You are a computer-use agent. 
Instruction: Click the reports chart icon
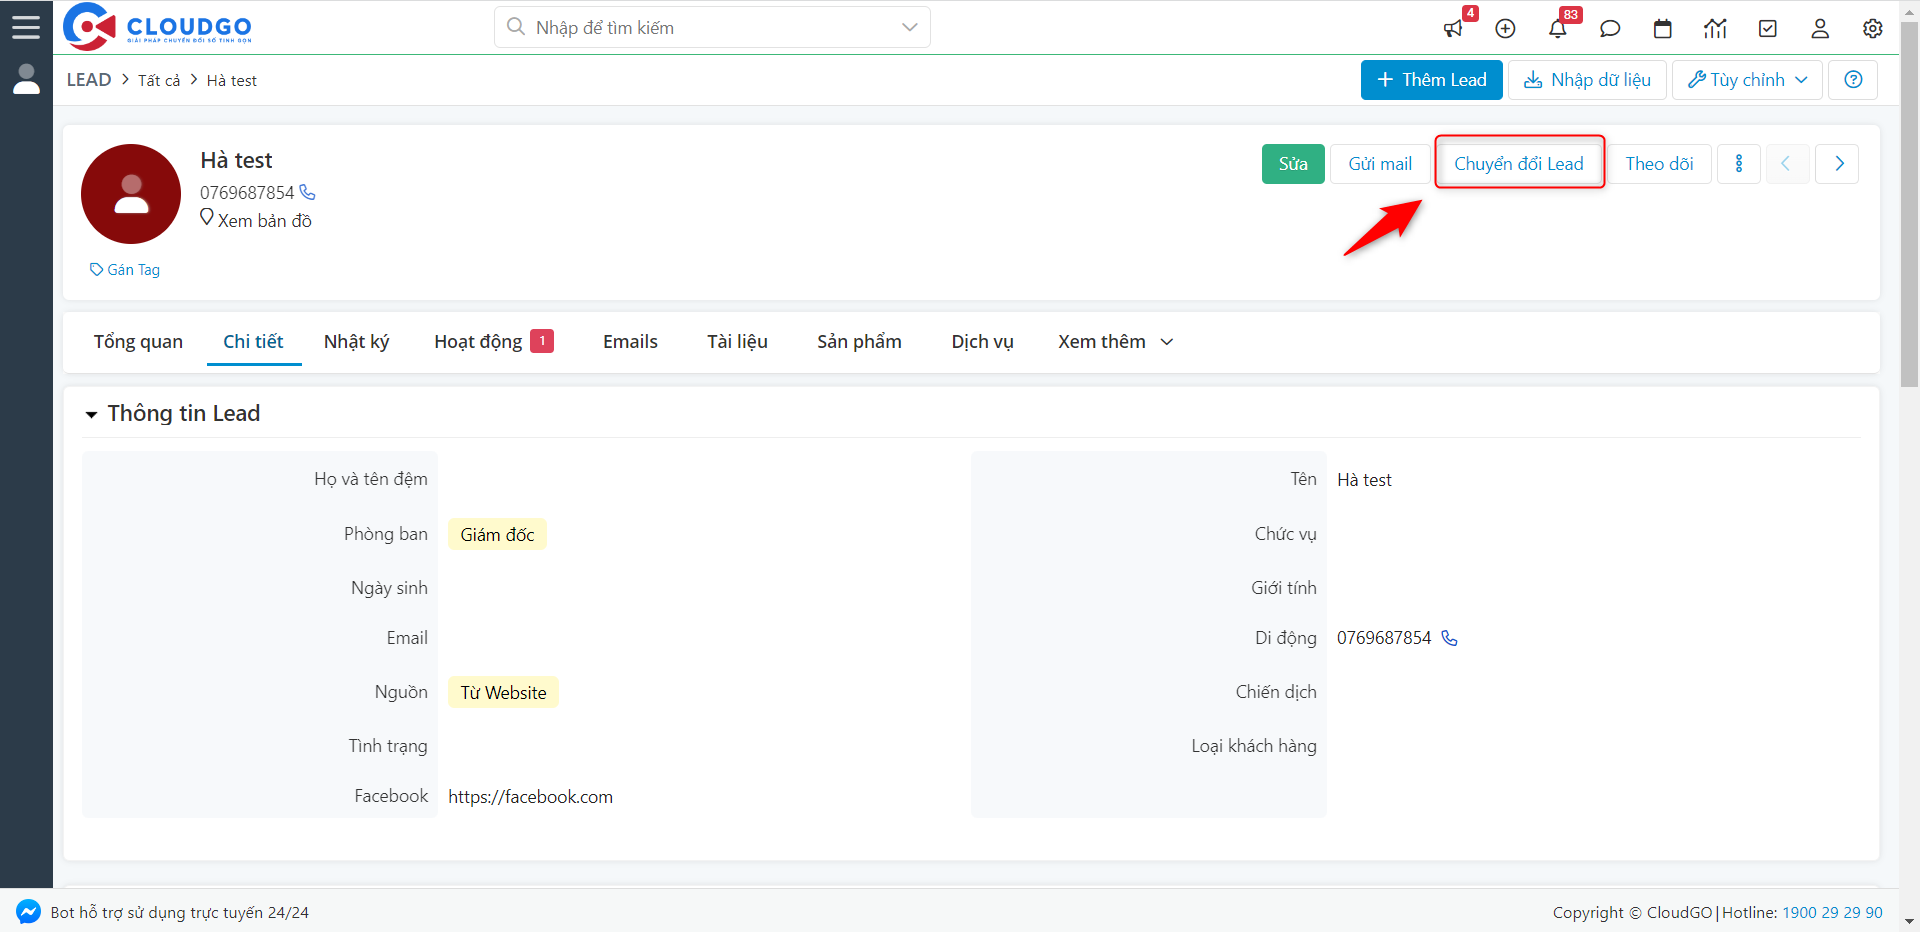[x=1715, y=29]
